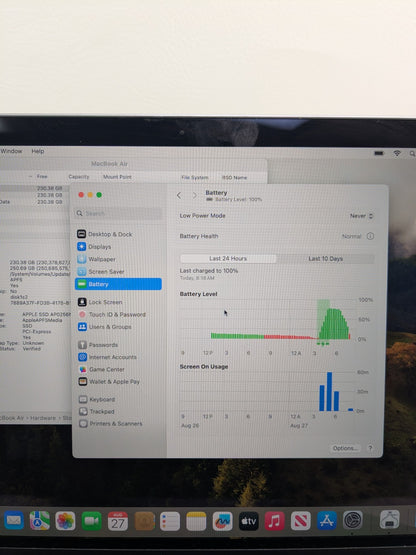Click the Battery Health info icon
Image resolution: width=416 pixels, height=555 pixels.
[370, 236]
